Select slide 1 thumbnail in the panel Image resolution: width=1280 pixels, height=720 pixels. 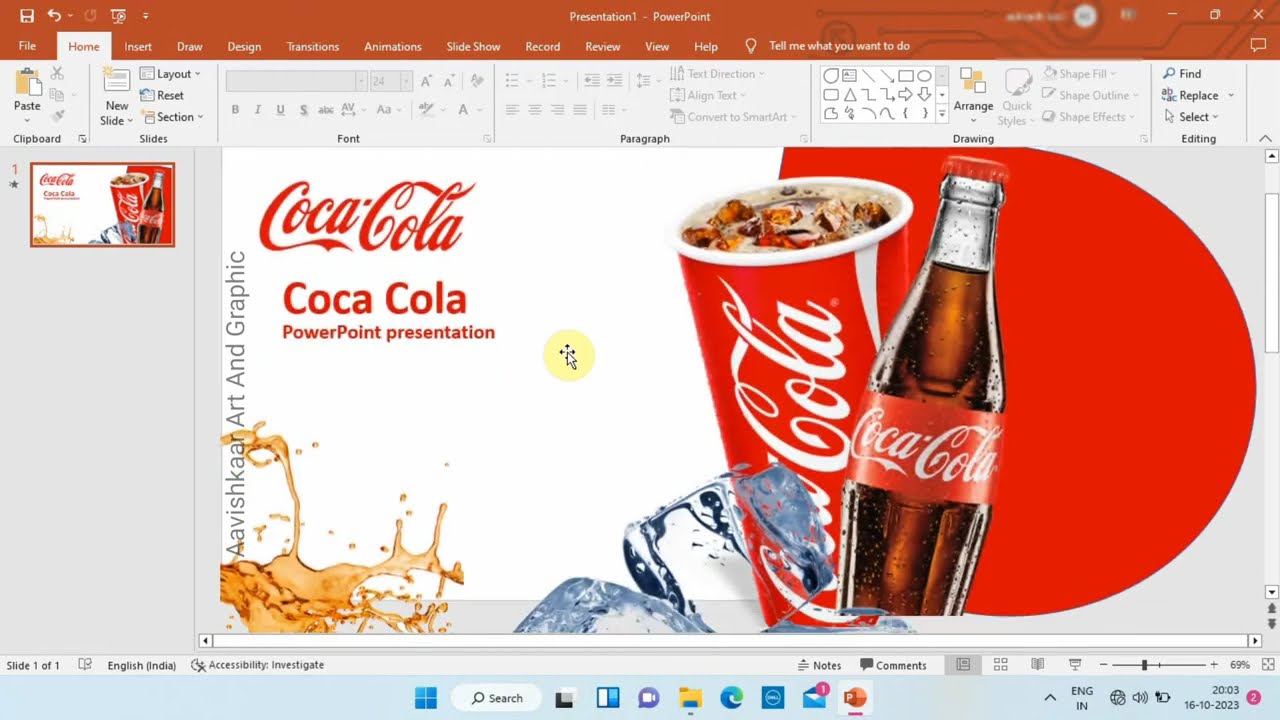[x=102, y=205]
